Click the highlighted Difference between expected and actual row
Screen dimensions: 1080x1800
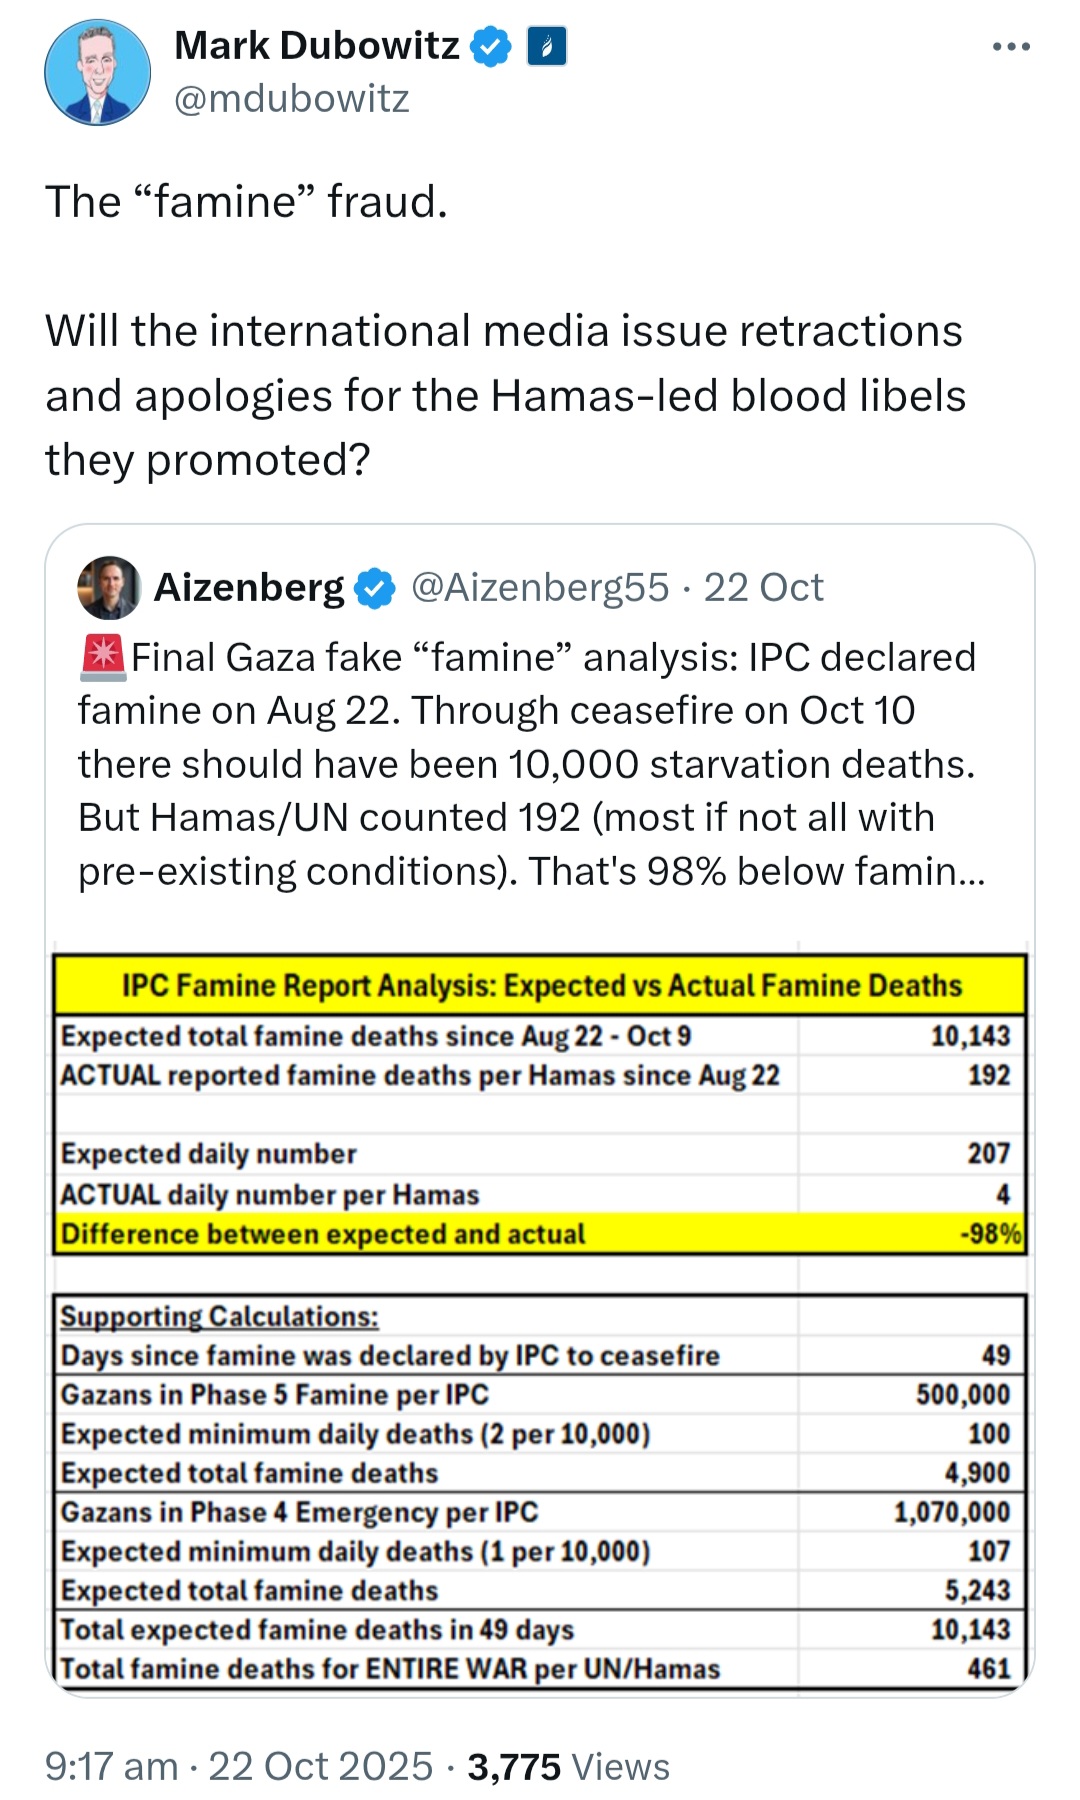point(540,1233)
